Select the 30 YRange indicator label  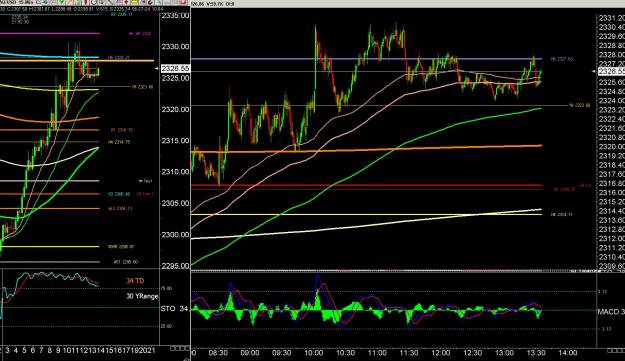[x=142, y=296]
